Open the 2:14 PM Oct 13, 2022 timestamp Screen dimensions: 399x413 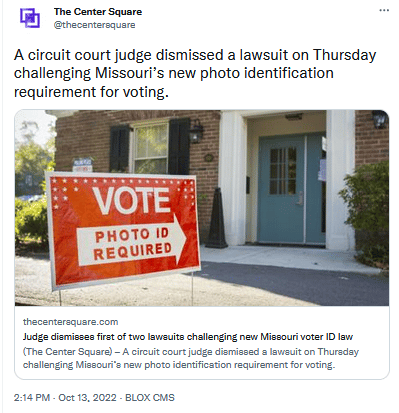point(65,398)
